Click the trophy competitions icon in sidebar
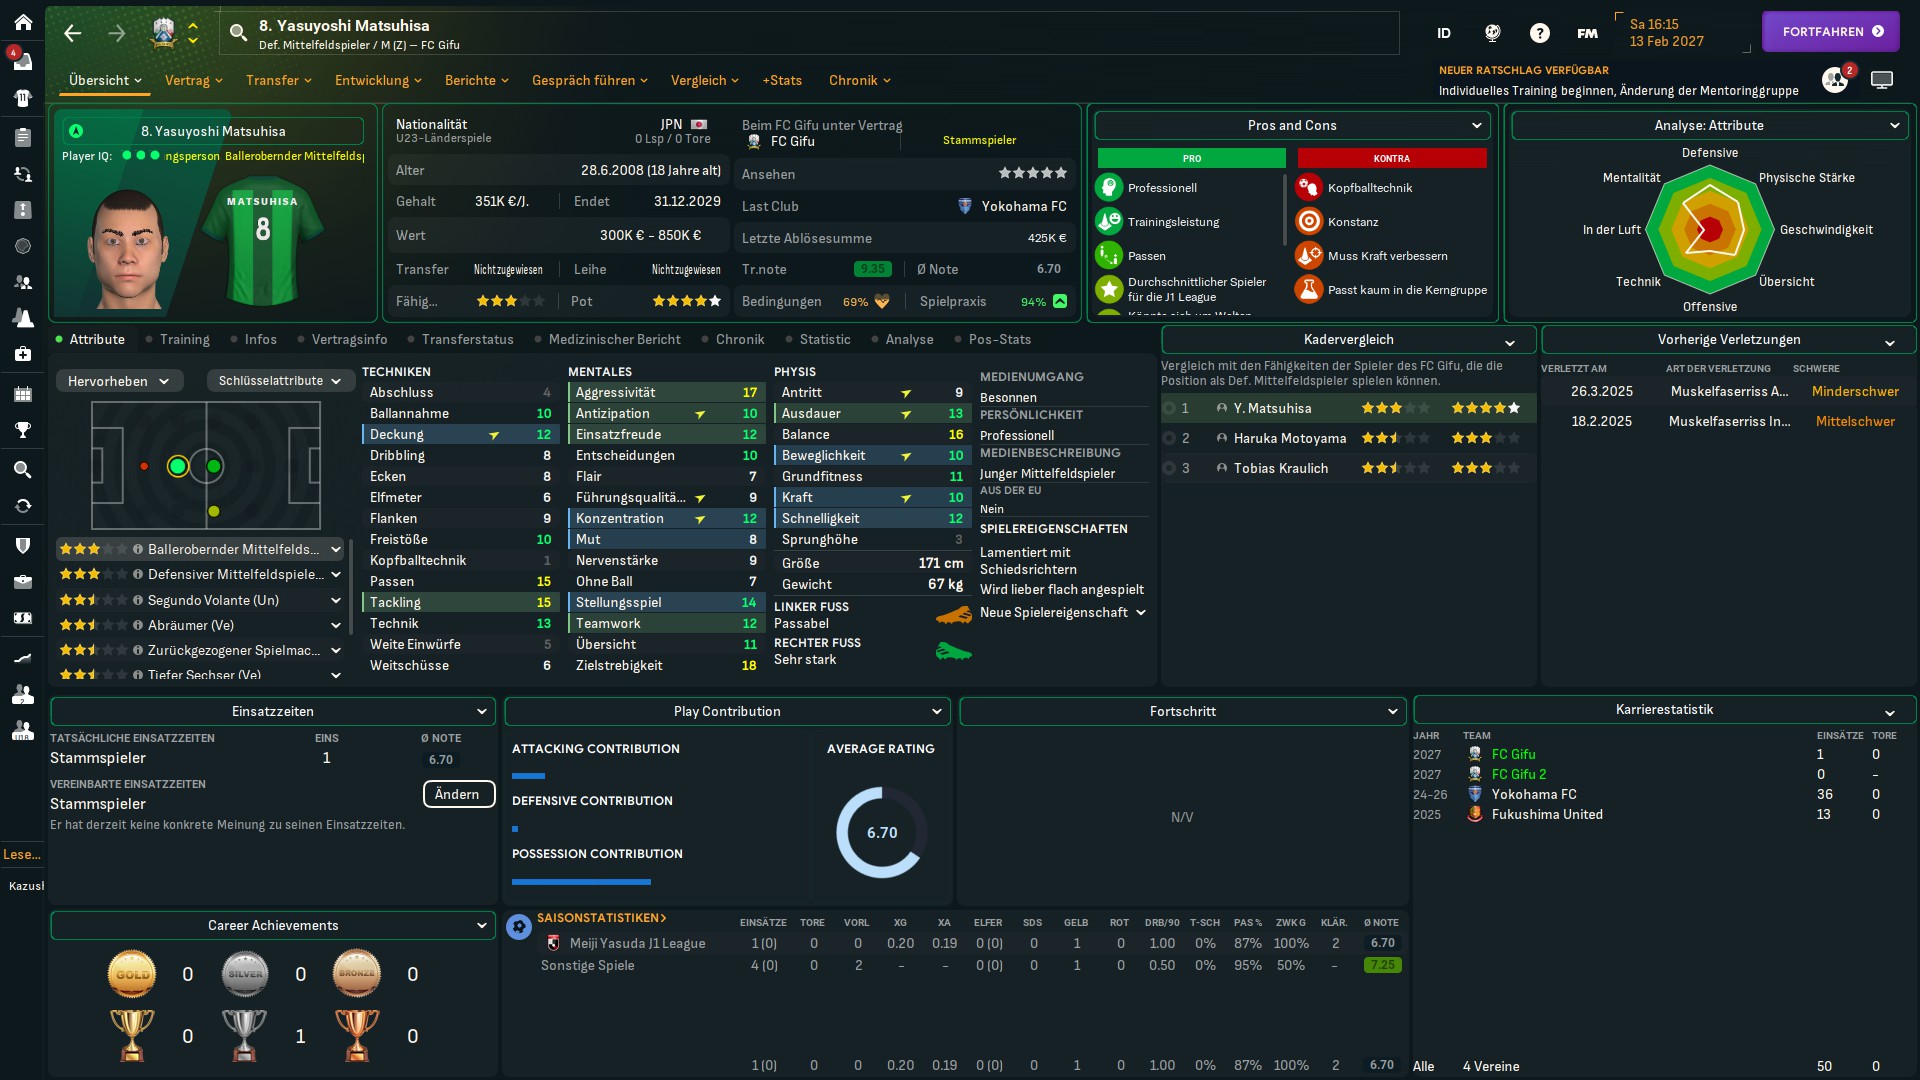This screenshot has height=1080, width=1920. (22, 430)
